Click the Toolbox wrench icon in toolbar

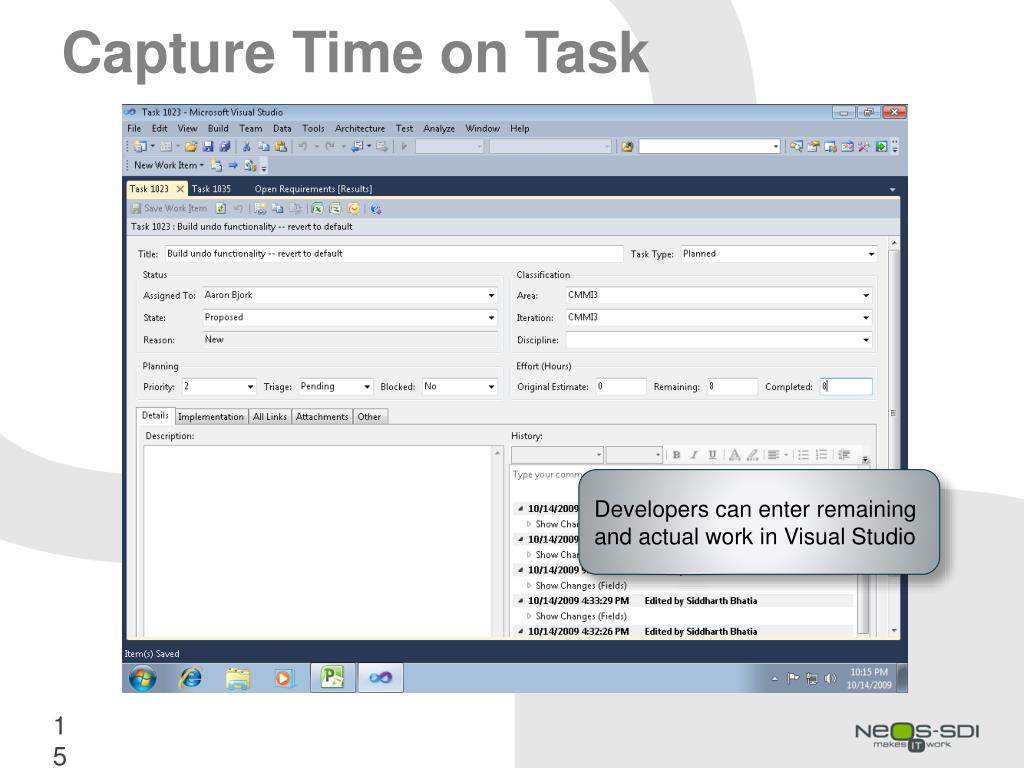(x=864, y=147)
